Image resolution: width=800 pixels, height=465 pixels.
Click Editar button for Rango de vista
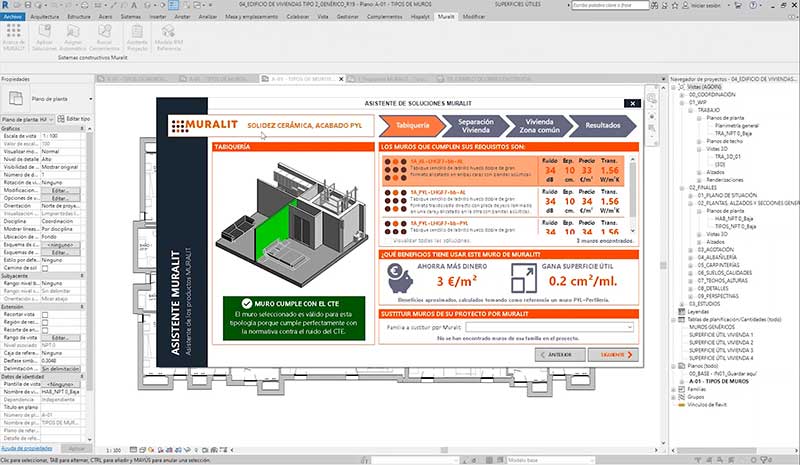tap(60, 338)
